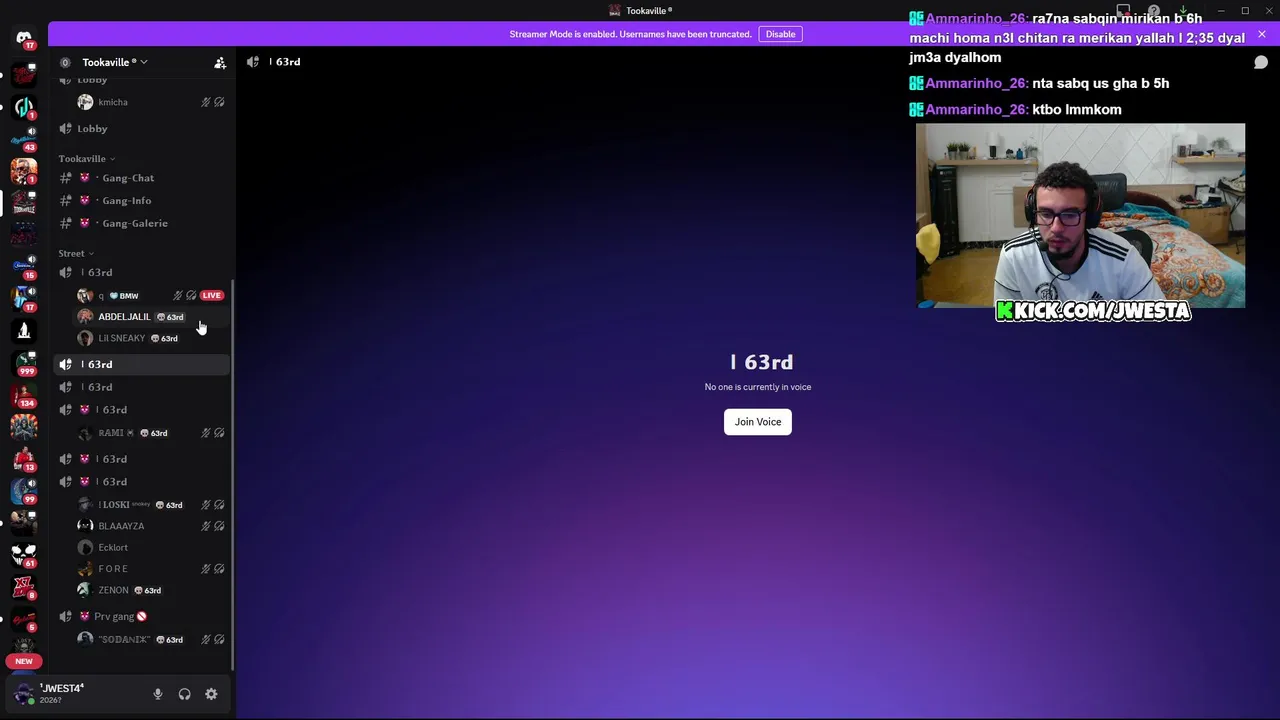
Task: Open the Gang-Info text channel
Action: coord(142,201)
